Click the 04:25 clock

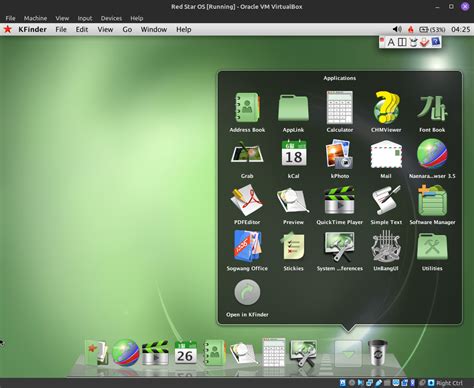tap(461, 29)
